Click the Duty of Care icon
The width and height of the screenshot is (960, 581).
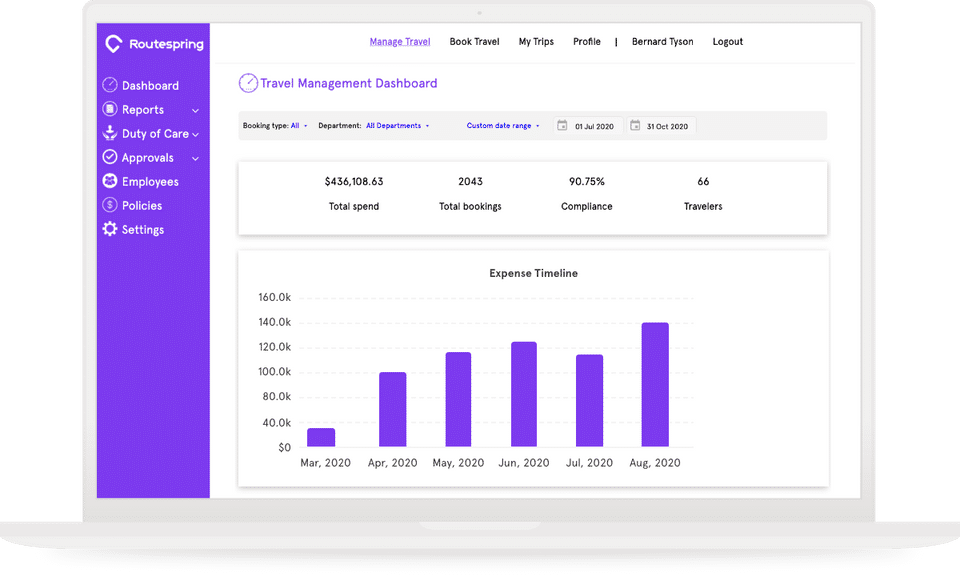(110, 132)
